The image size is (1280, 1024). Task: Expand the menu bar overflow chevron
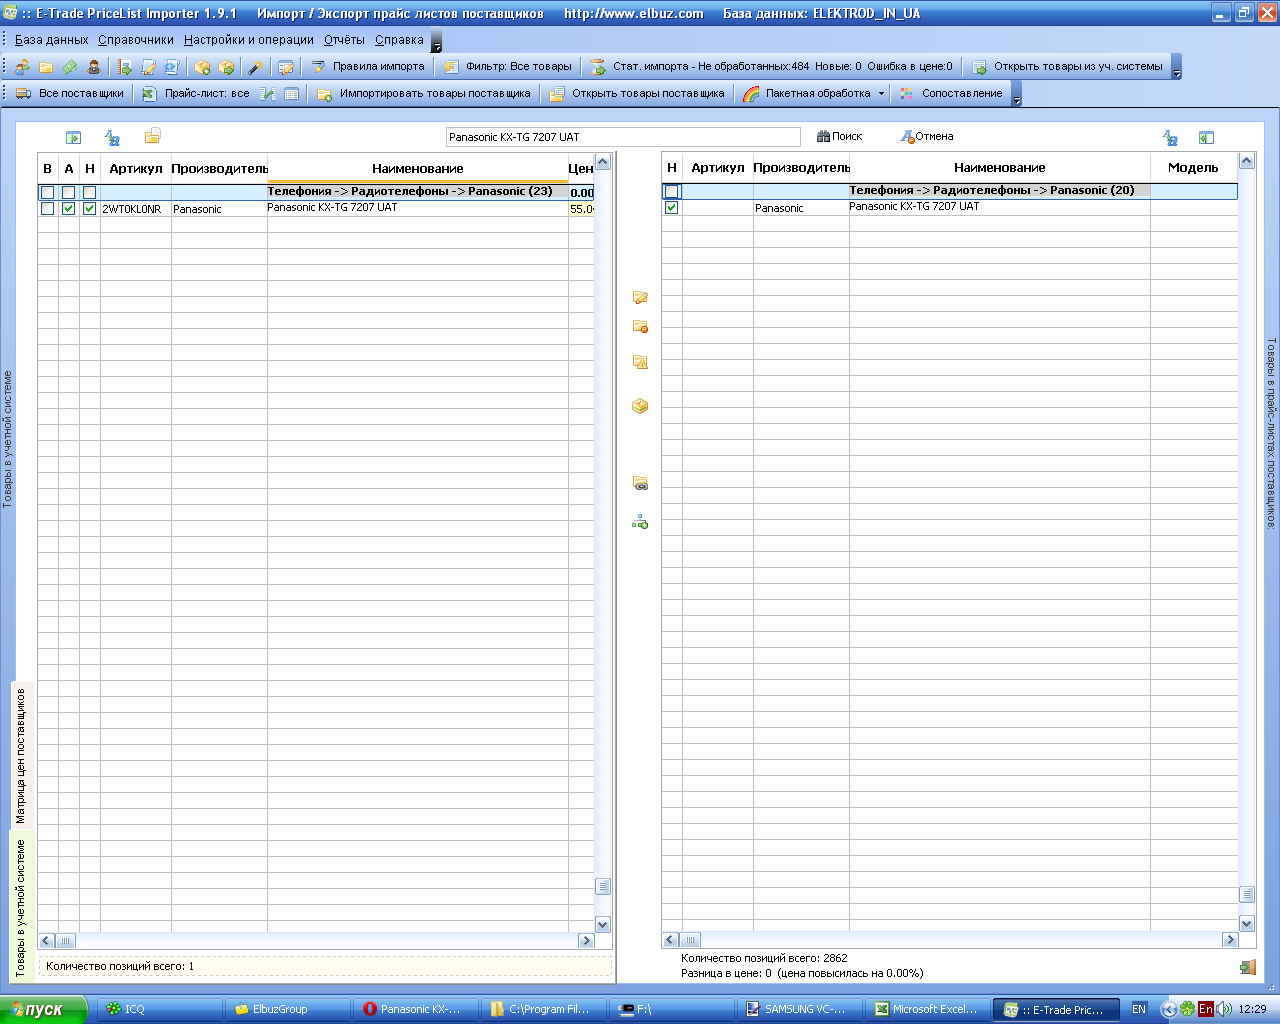(x=436, y=41)
